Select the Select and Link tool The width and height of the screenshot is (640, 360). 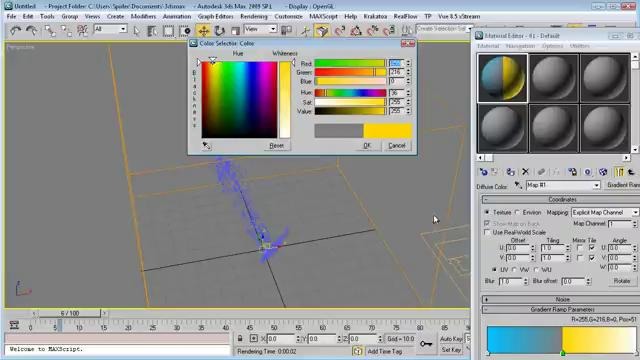coord(50,30)
